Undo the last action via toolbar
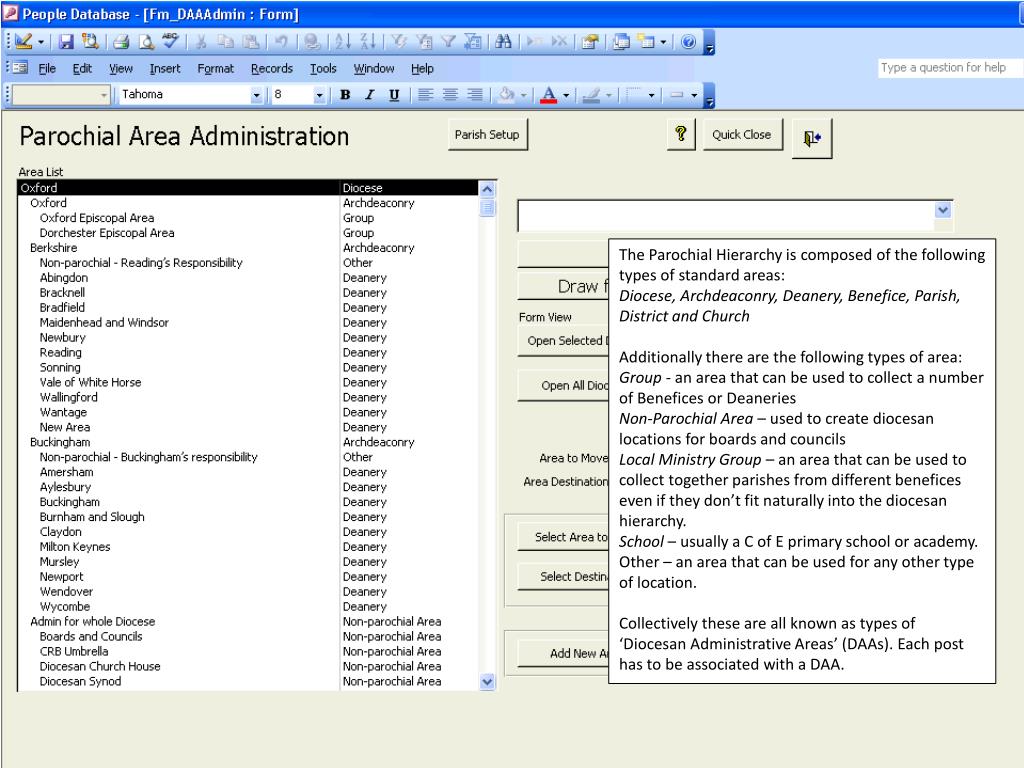1024x768 pixels. tap(281, 42)
